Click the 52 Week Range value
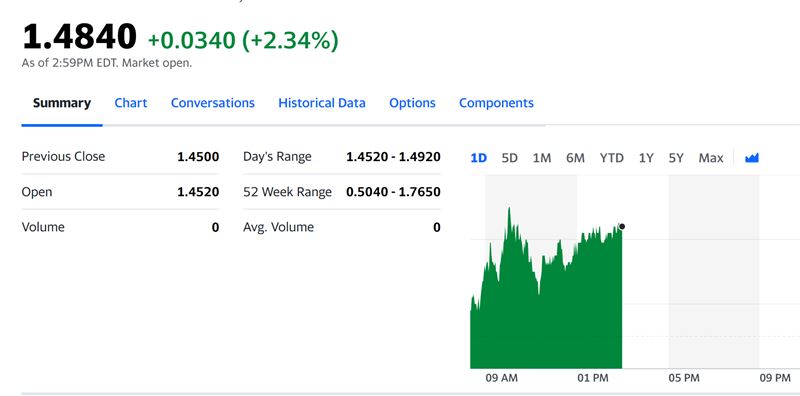800x396 pixels. coord(393,192)
